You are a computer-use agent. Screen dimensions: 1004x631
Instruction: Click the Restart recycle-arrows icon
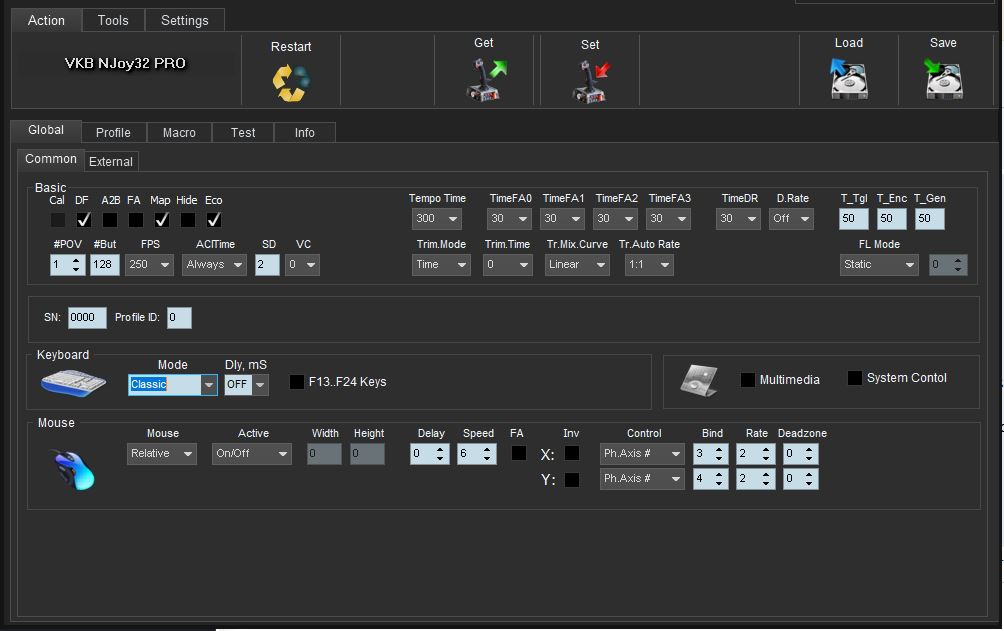(291, 82)
